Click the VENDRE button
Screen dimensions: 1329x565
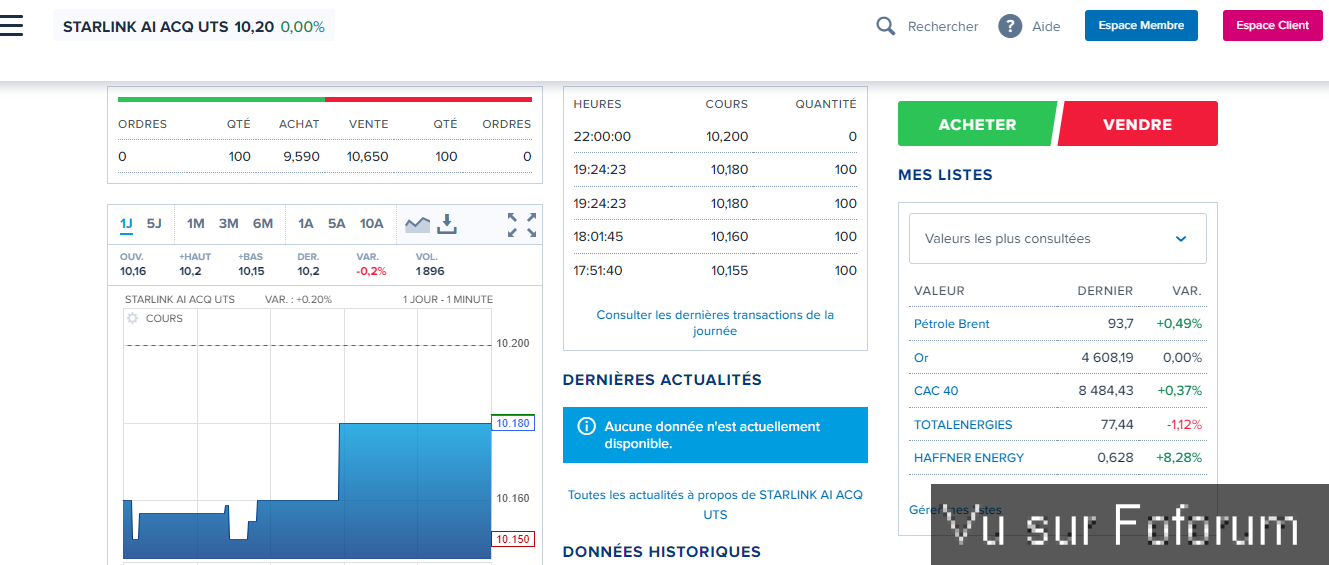(x=1138, y=124)
